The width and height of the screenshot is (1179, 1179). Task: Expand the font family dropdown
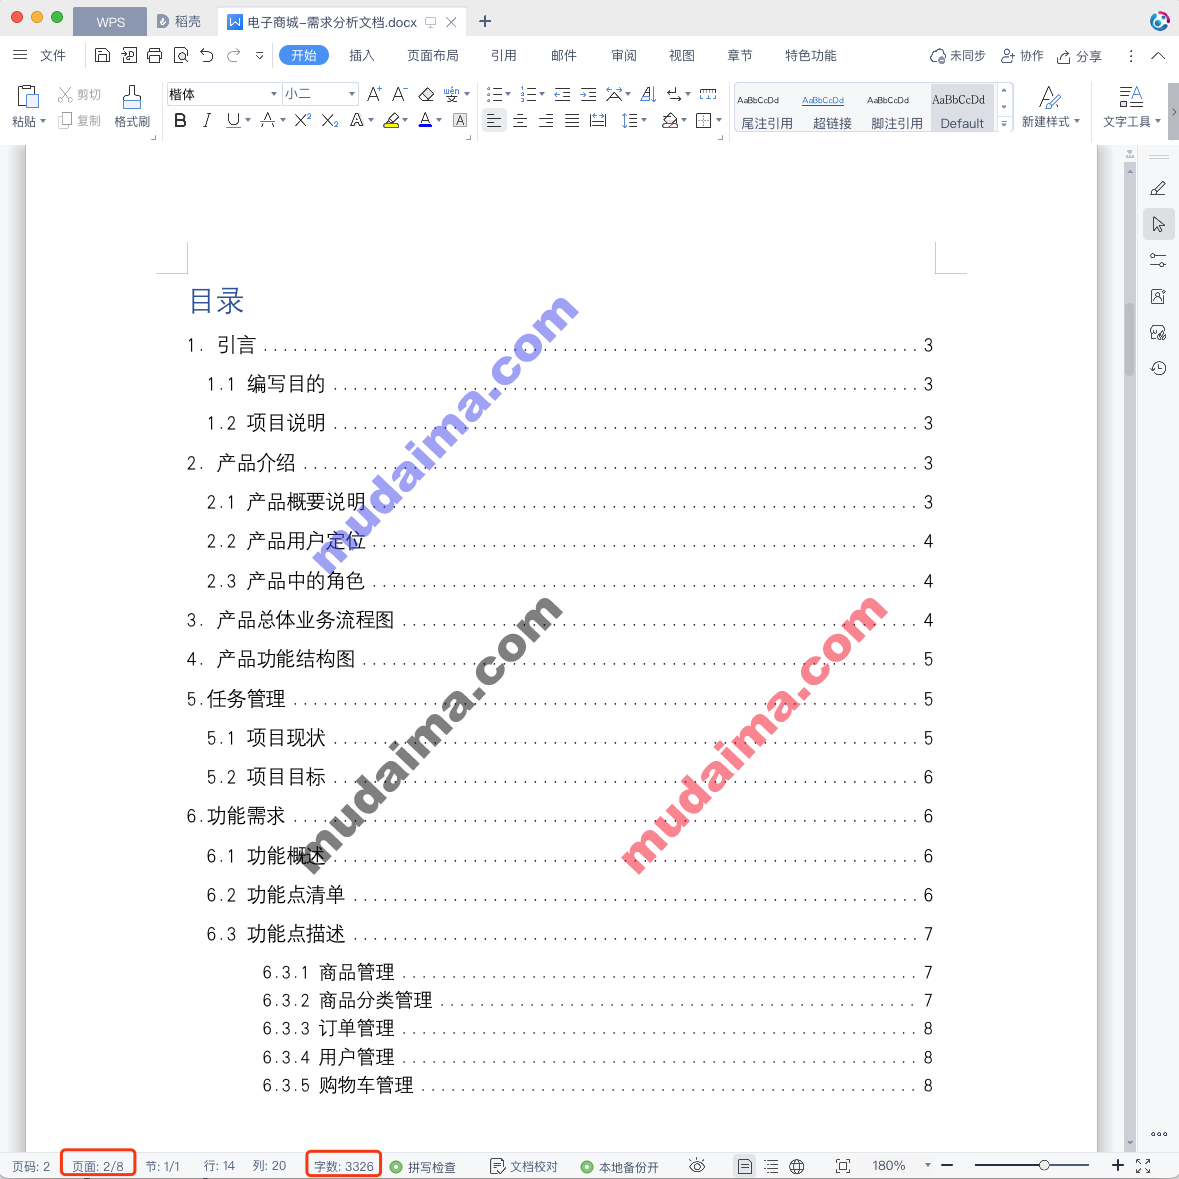(273, 93)
